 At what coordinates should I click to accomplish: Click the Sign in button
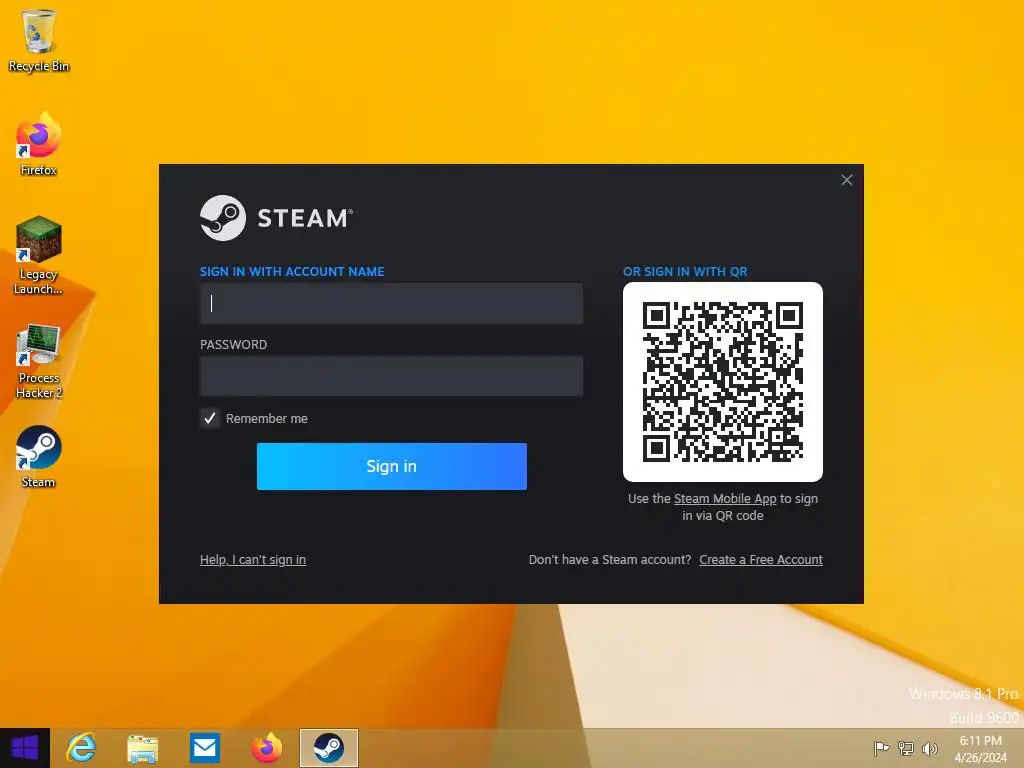point(392,466)
